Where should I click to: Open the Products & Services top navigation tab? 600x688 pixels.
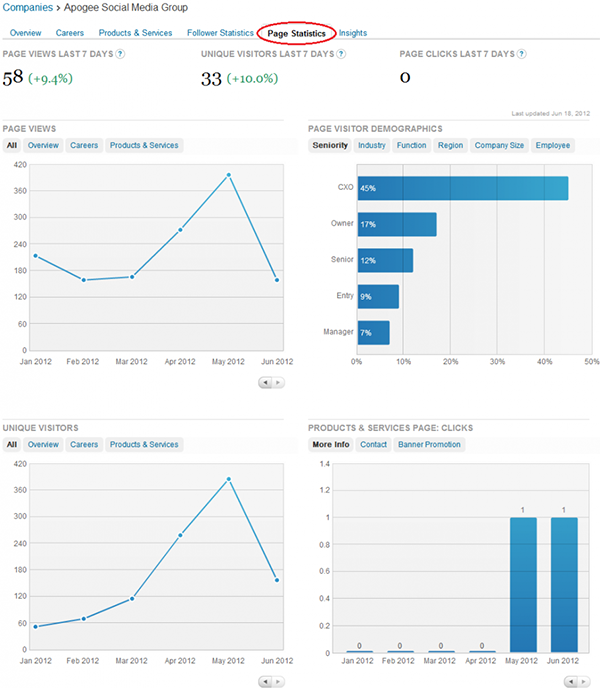tap(135, 33)
